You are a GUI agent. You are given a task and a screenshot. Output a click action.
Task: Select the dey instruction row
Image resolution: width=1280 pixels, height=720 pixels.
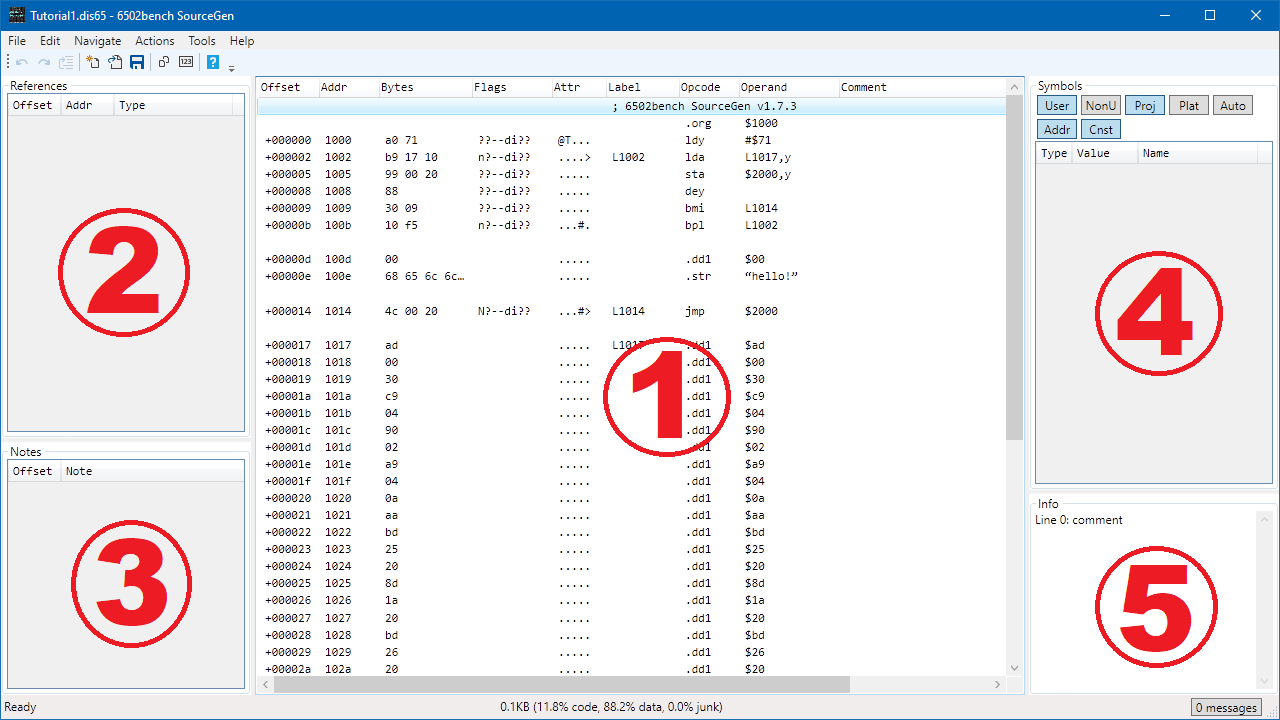pos(631,191)
